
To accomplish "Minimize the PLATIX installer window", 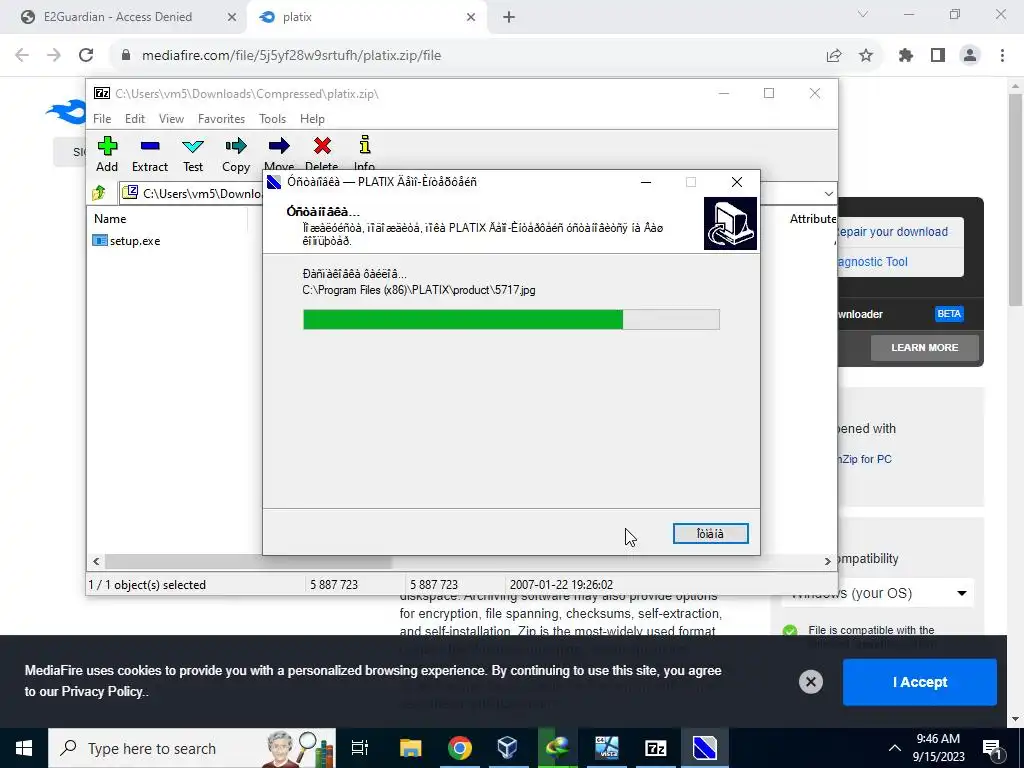I will [x=646, y=182].
